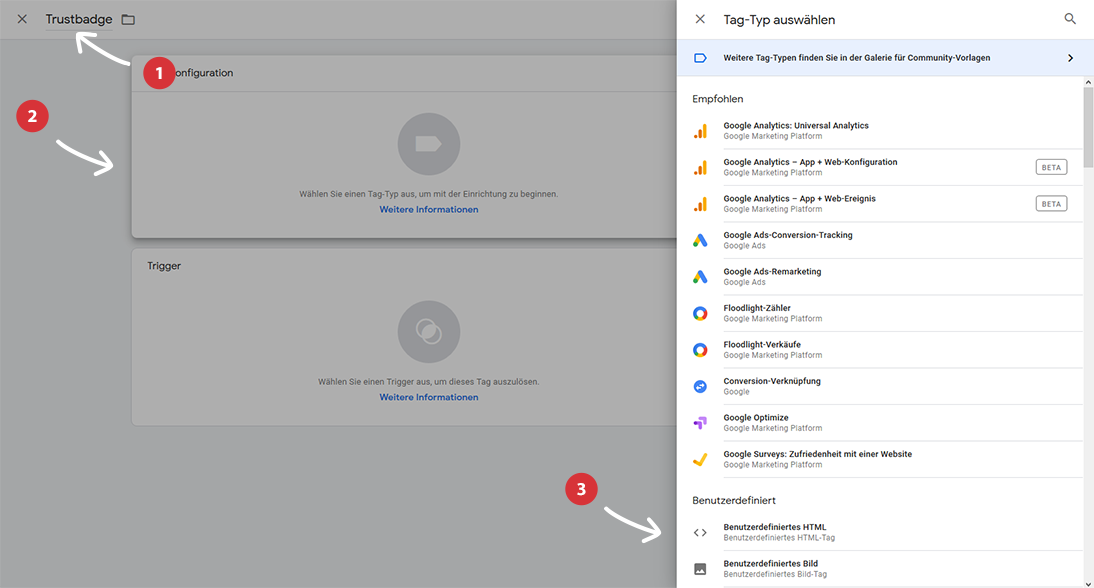Click the Benutzerdefiniertes HTML code icon
The image size is (1094, 588).
(x=700, y=533)
